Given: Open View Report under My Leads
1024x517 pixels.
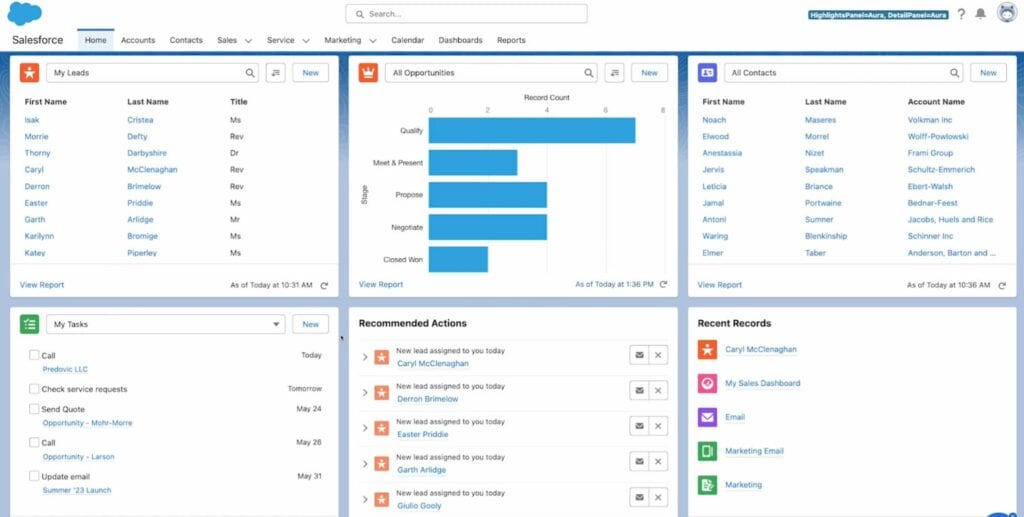Looking at the screenshot, I should 42,285.
